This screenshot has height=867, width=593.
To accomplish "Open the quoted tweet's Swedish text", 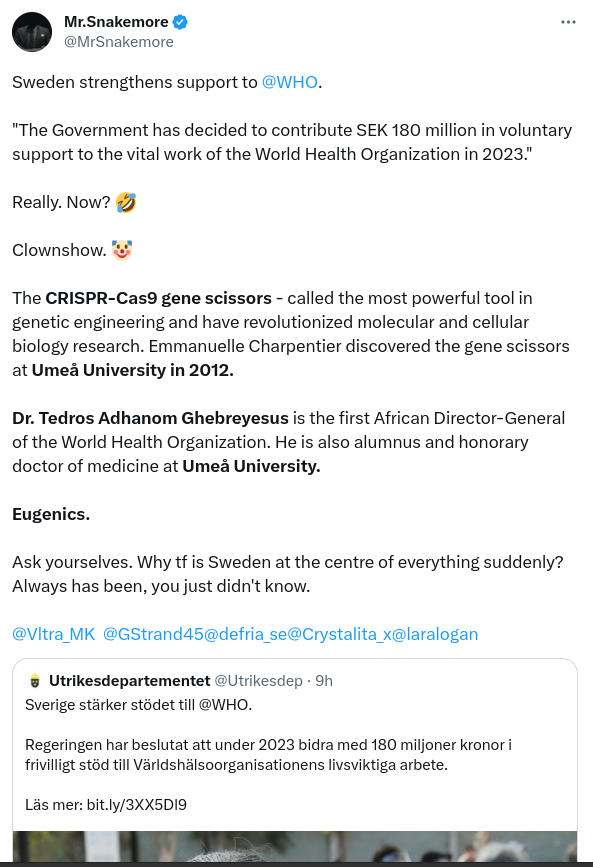I will pyautogui.click(x=268, y=755).
